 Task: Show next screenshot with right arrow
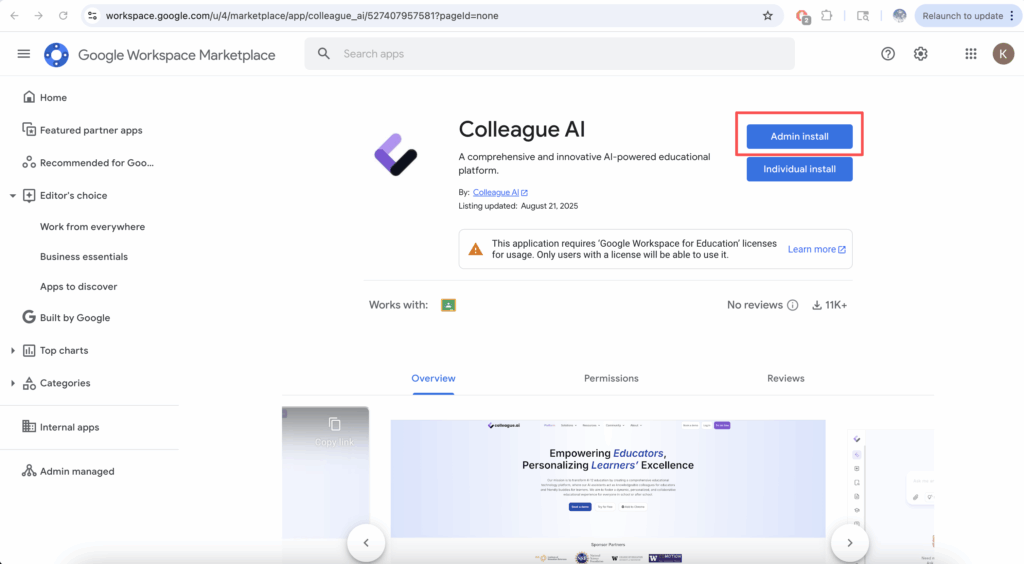pos(849,542)
